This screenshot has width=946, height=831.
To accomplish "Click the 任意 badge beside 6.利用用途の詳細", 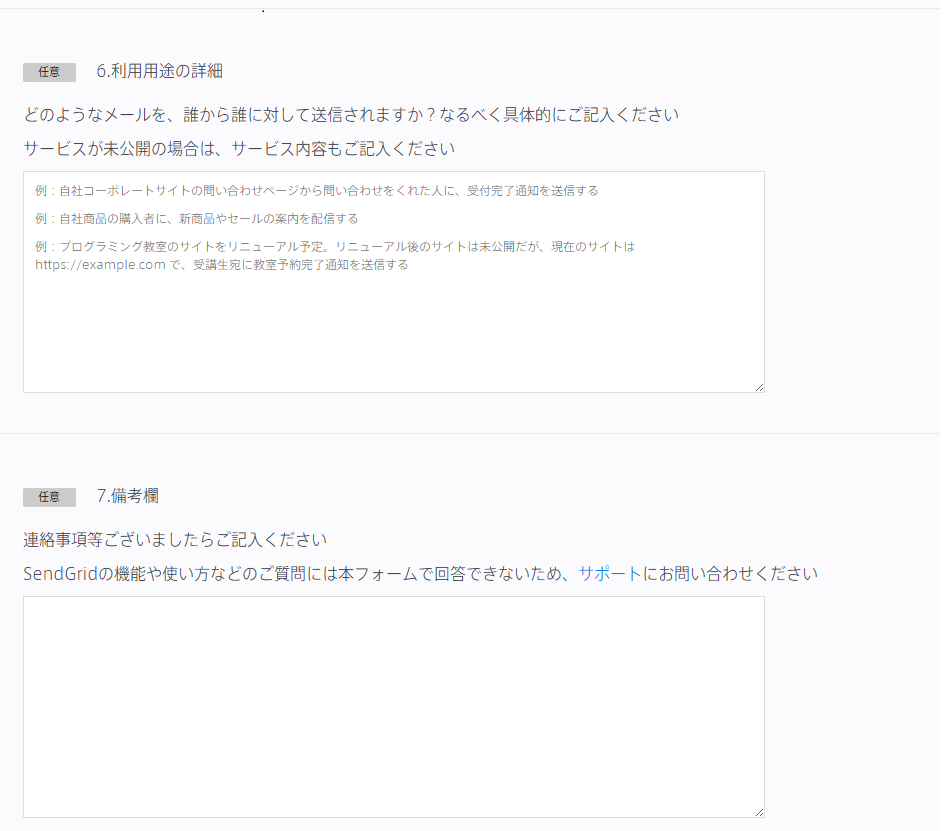I will [49, 72].
